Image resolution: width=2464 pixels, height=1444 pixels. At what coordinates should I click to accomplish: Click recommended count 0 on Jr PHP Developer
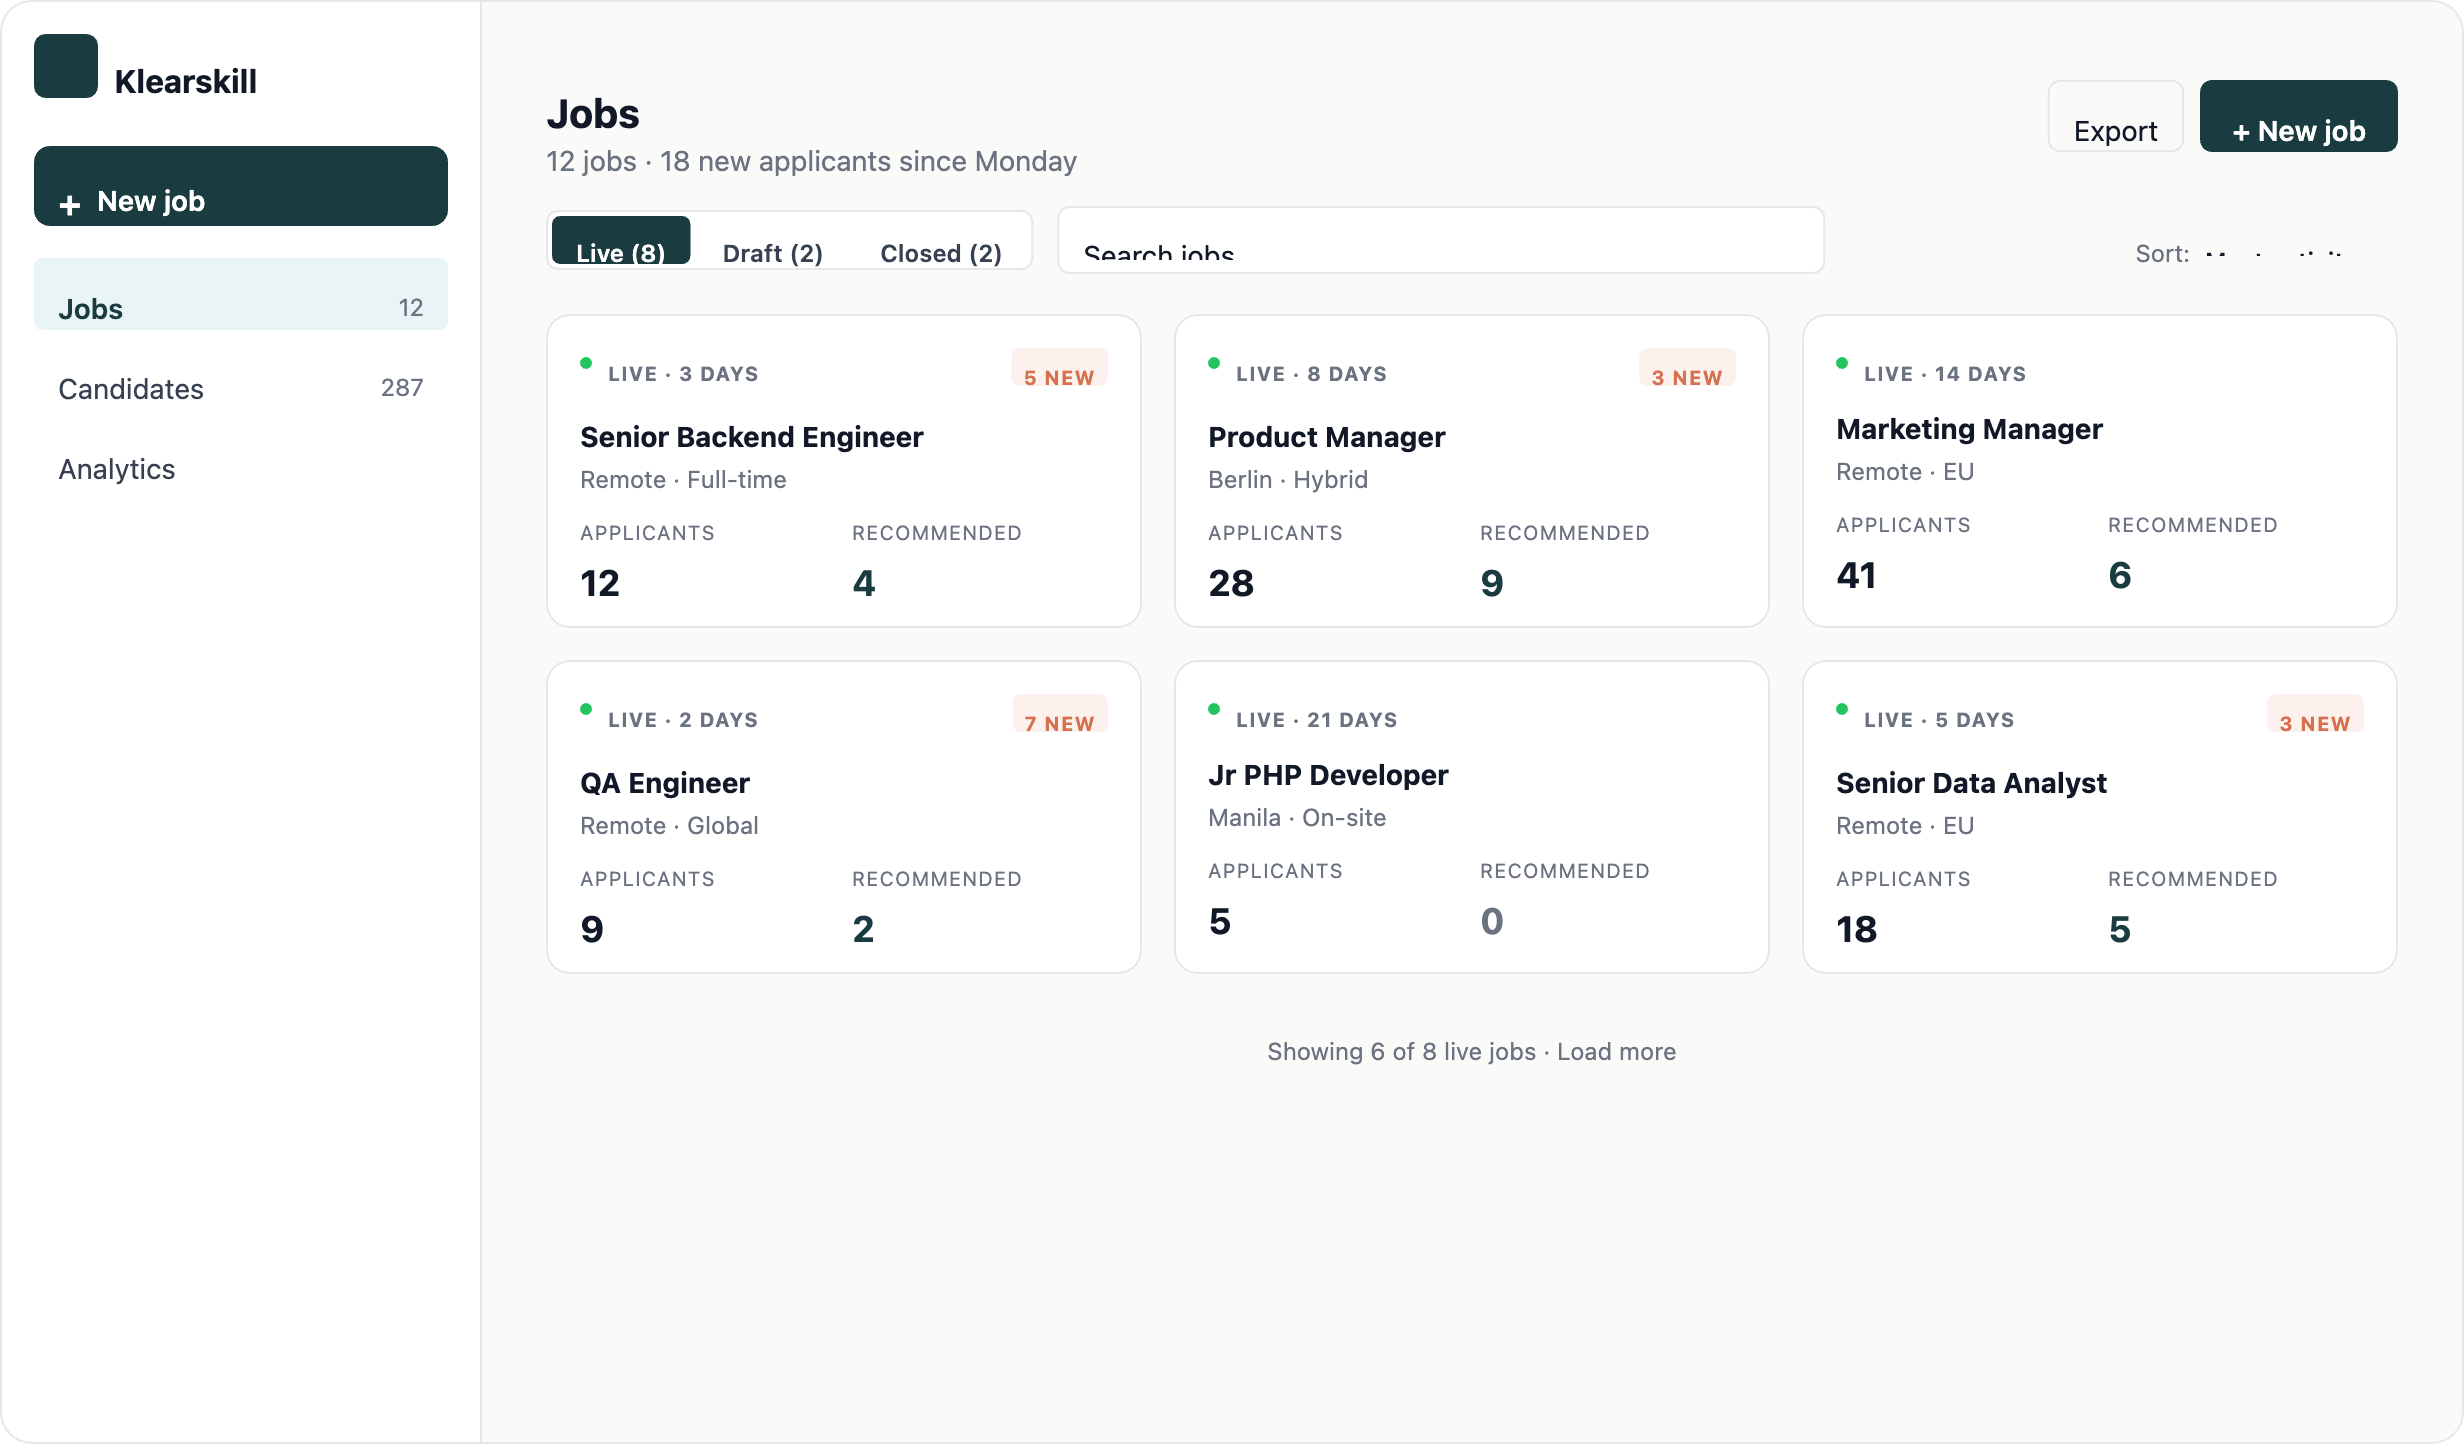pos(1492,921)
